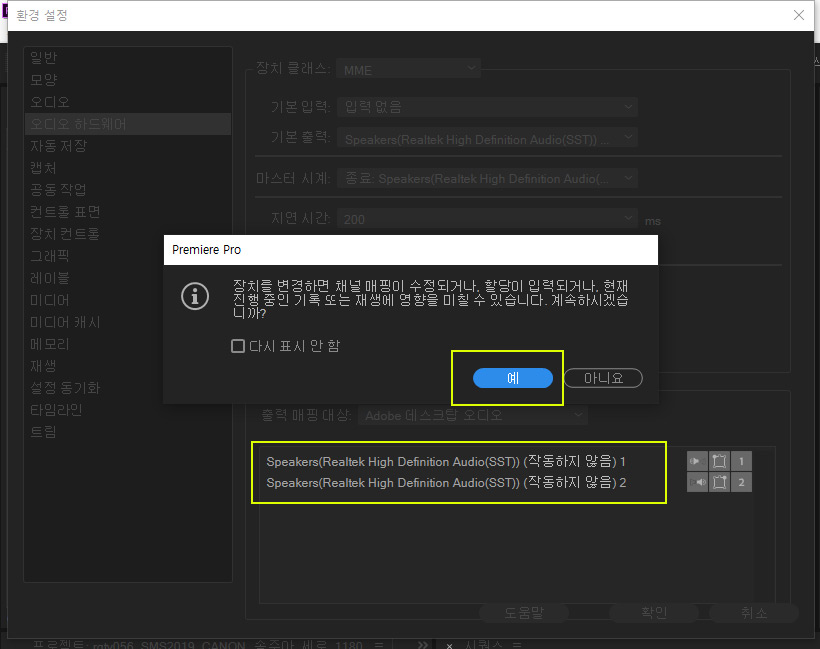
Task: Expand panel overflow chevron in background Premiere window
Action: pyautogui.click(x=423, y=645)
